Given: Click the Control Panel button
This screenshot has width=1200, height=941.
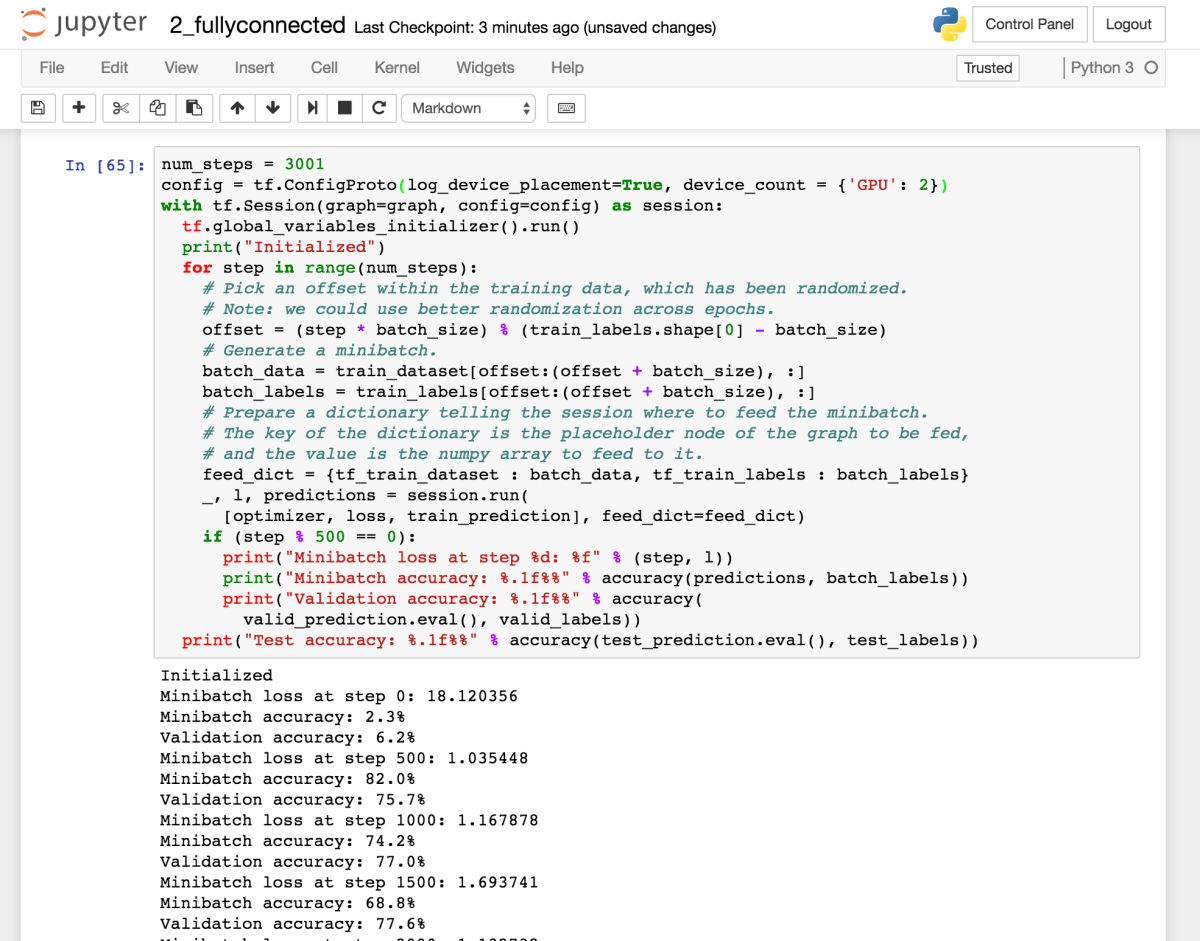Looking at the screenshot, I should (x=1029, y=24).
